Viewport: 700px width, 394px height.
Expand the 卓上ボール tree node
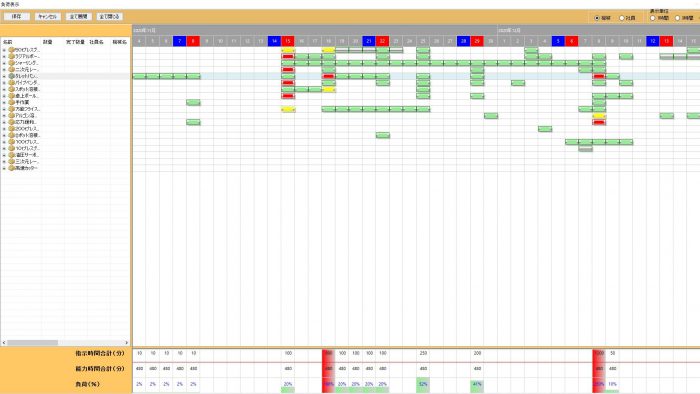[x=4, y=96]
